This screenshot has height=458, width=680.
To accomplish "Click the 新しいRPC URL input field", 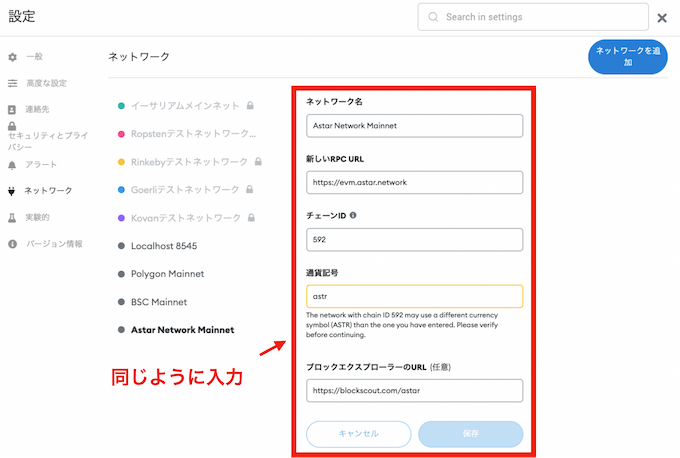I will coord(415,182).
